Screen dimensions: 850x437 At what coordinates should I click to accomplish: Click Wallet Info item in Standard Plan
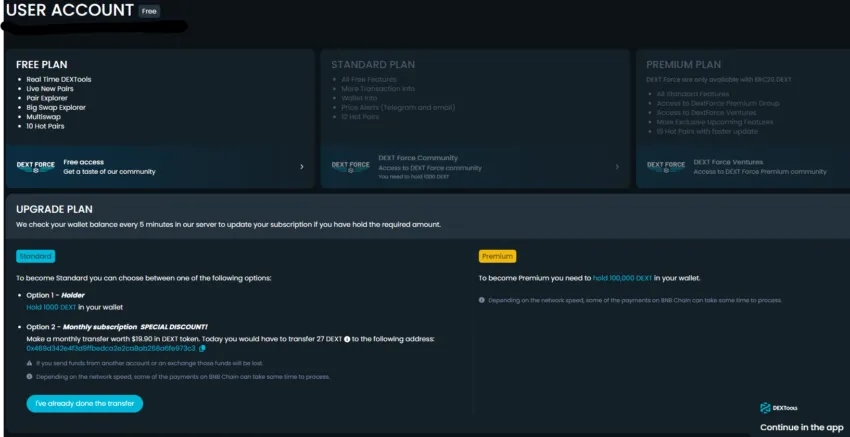(x=359, y=98)
